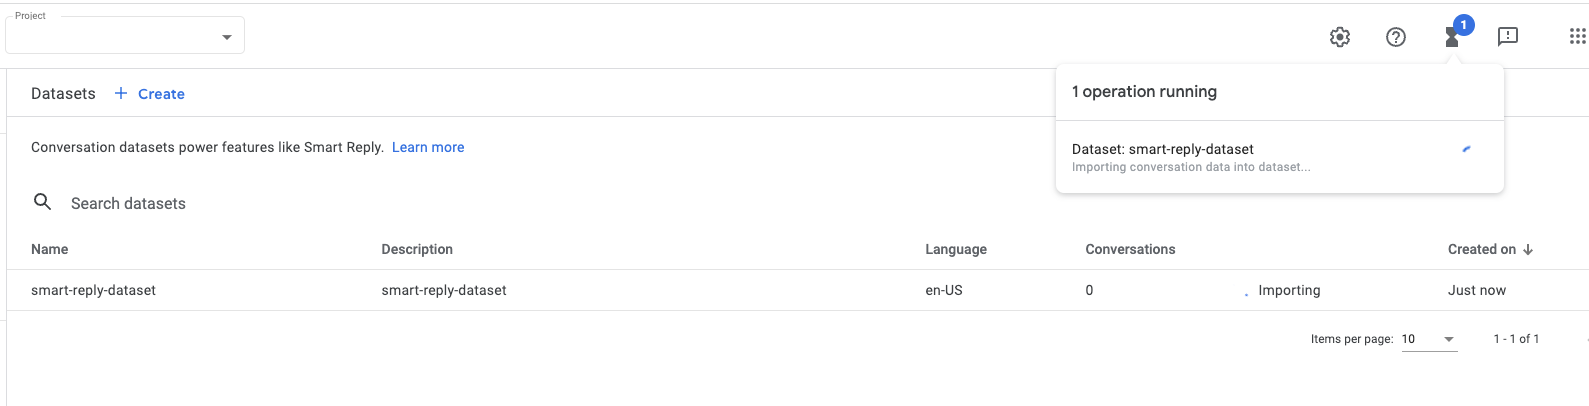Sort by the Name column header
This screenshot has width=1589, height=406.
pyautogui.click(x=50, y=249)
